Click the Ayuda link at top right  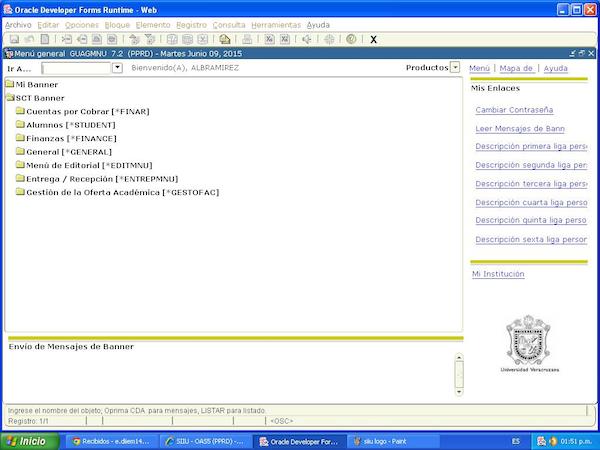(x=555, y=68)
